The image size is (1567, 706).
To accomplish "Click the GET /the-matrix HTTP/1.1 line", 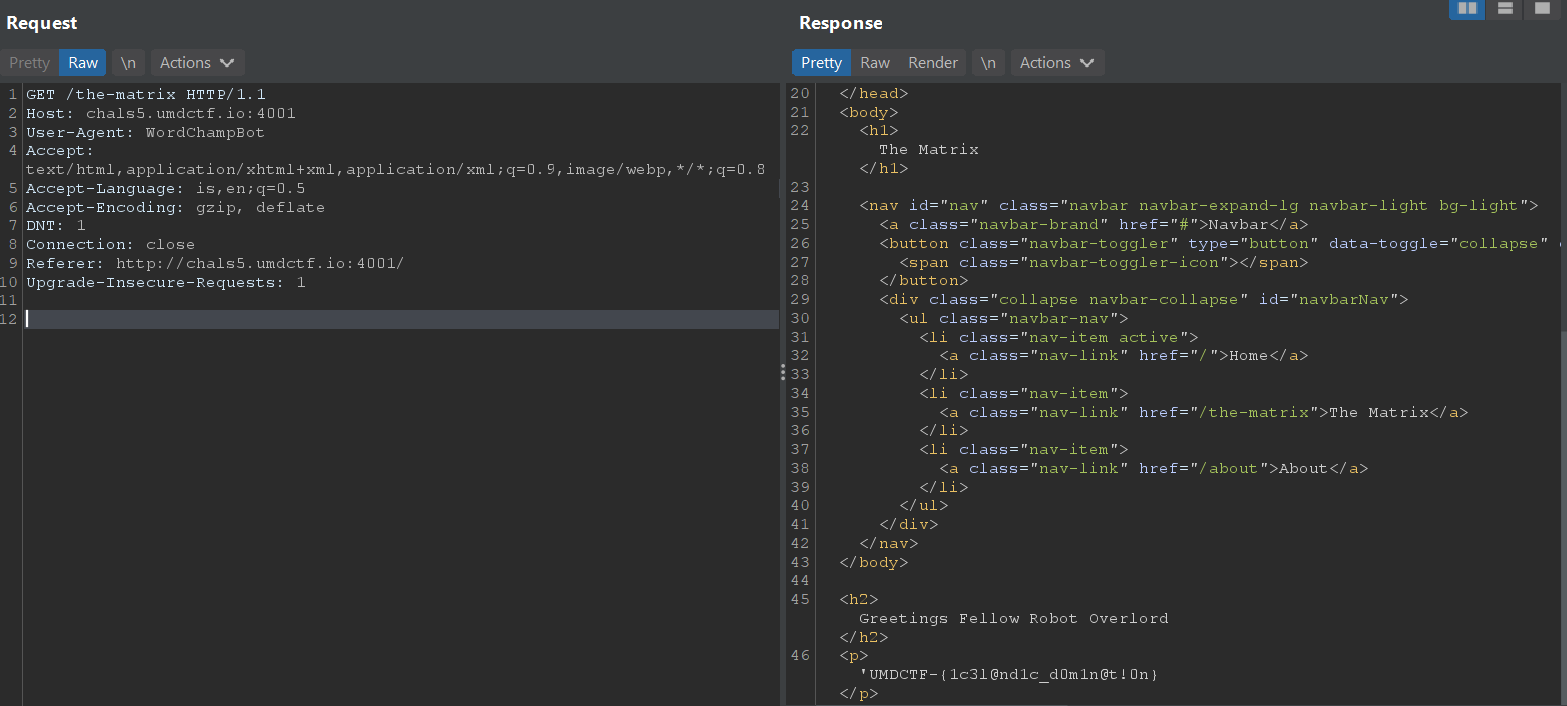I will [146, 94].
